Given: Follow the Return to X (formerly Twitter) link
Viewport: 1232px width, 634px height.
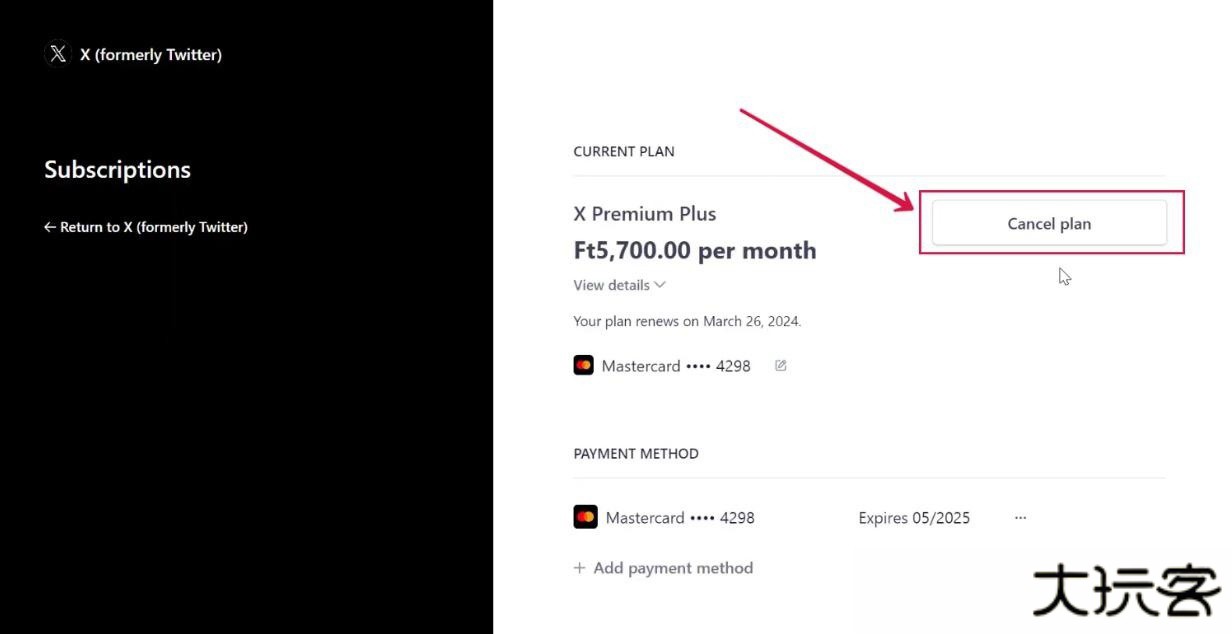Looking at the screenshot, I should (153, 227).
